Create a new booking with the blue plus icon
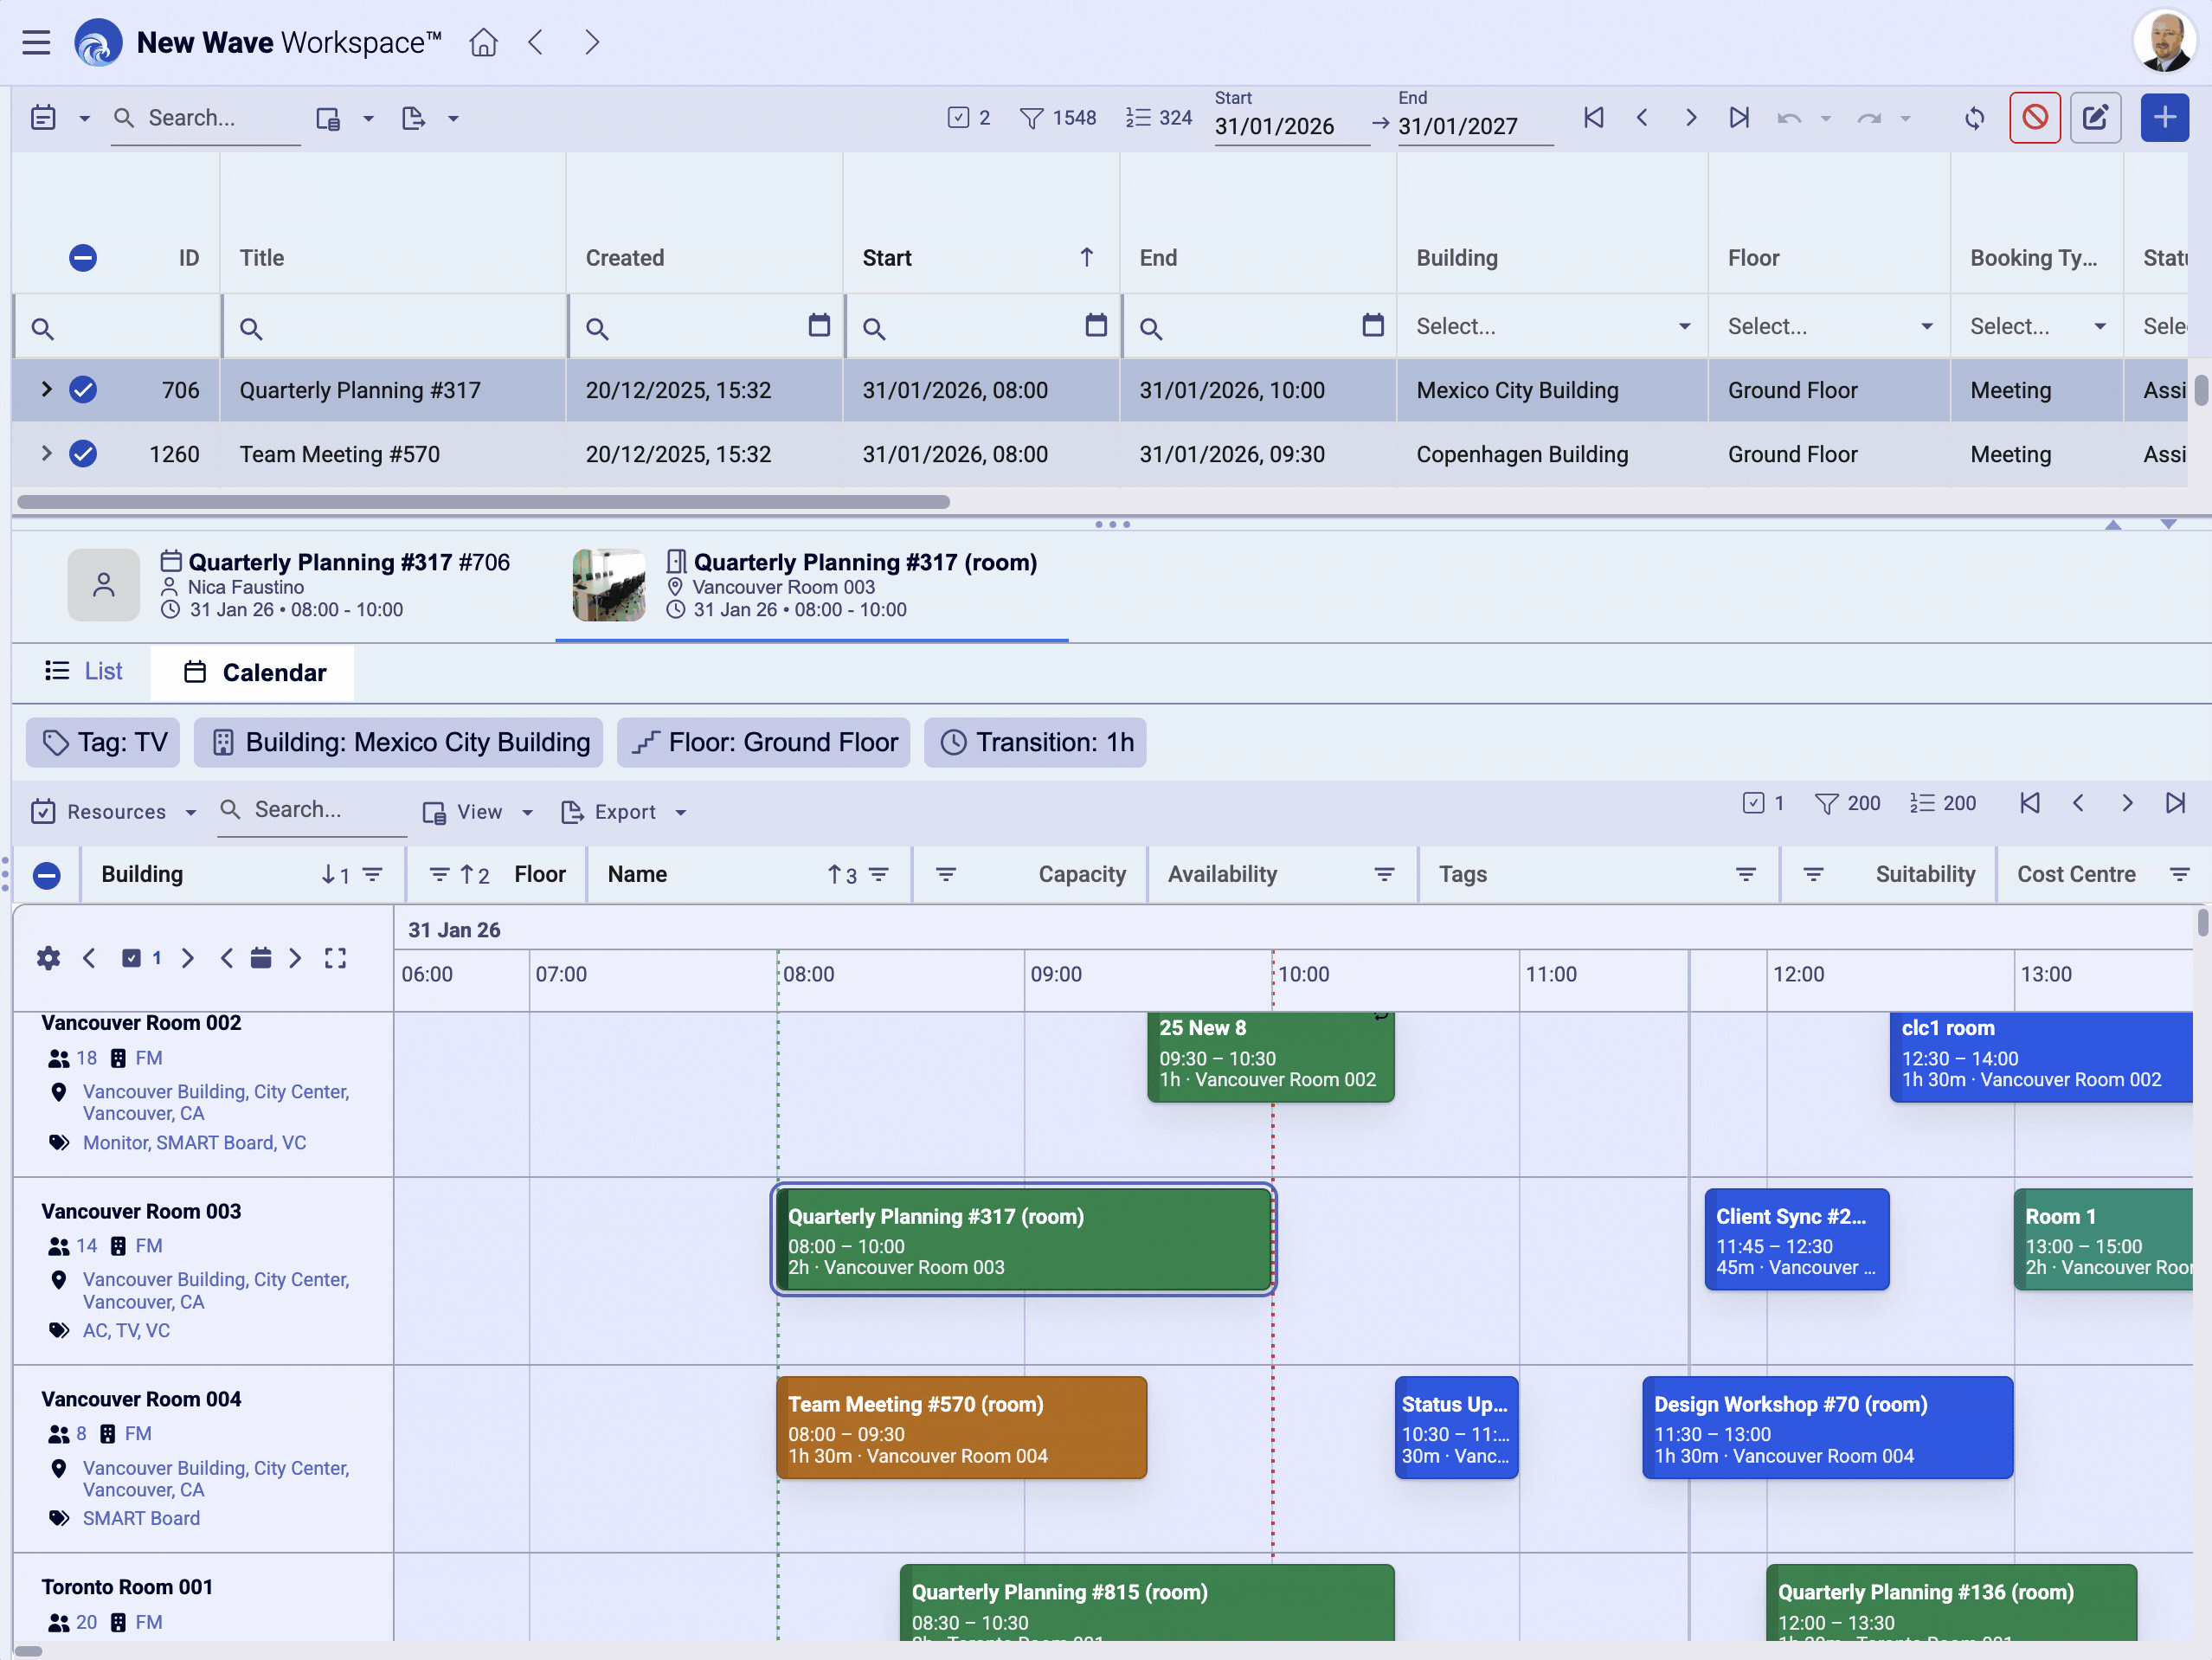Screen dimensions: 2212x1660 pos(2164,117)
